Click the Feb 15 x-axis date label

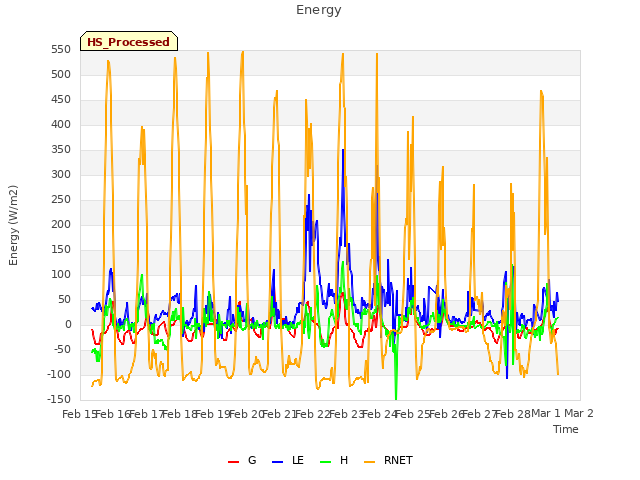coord(79,414)
